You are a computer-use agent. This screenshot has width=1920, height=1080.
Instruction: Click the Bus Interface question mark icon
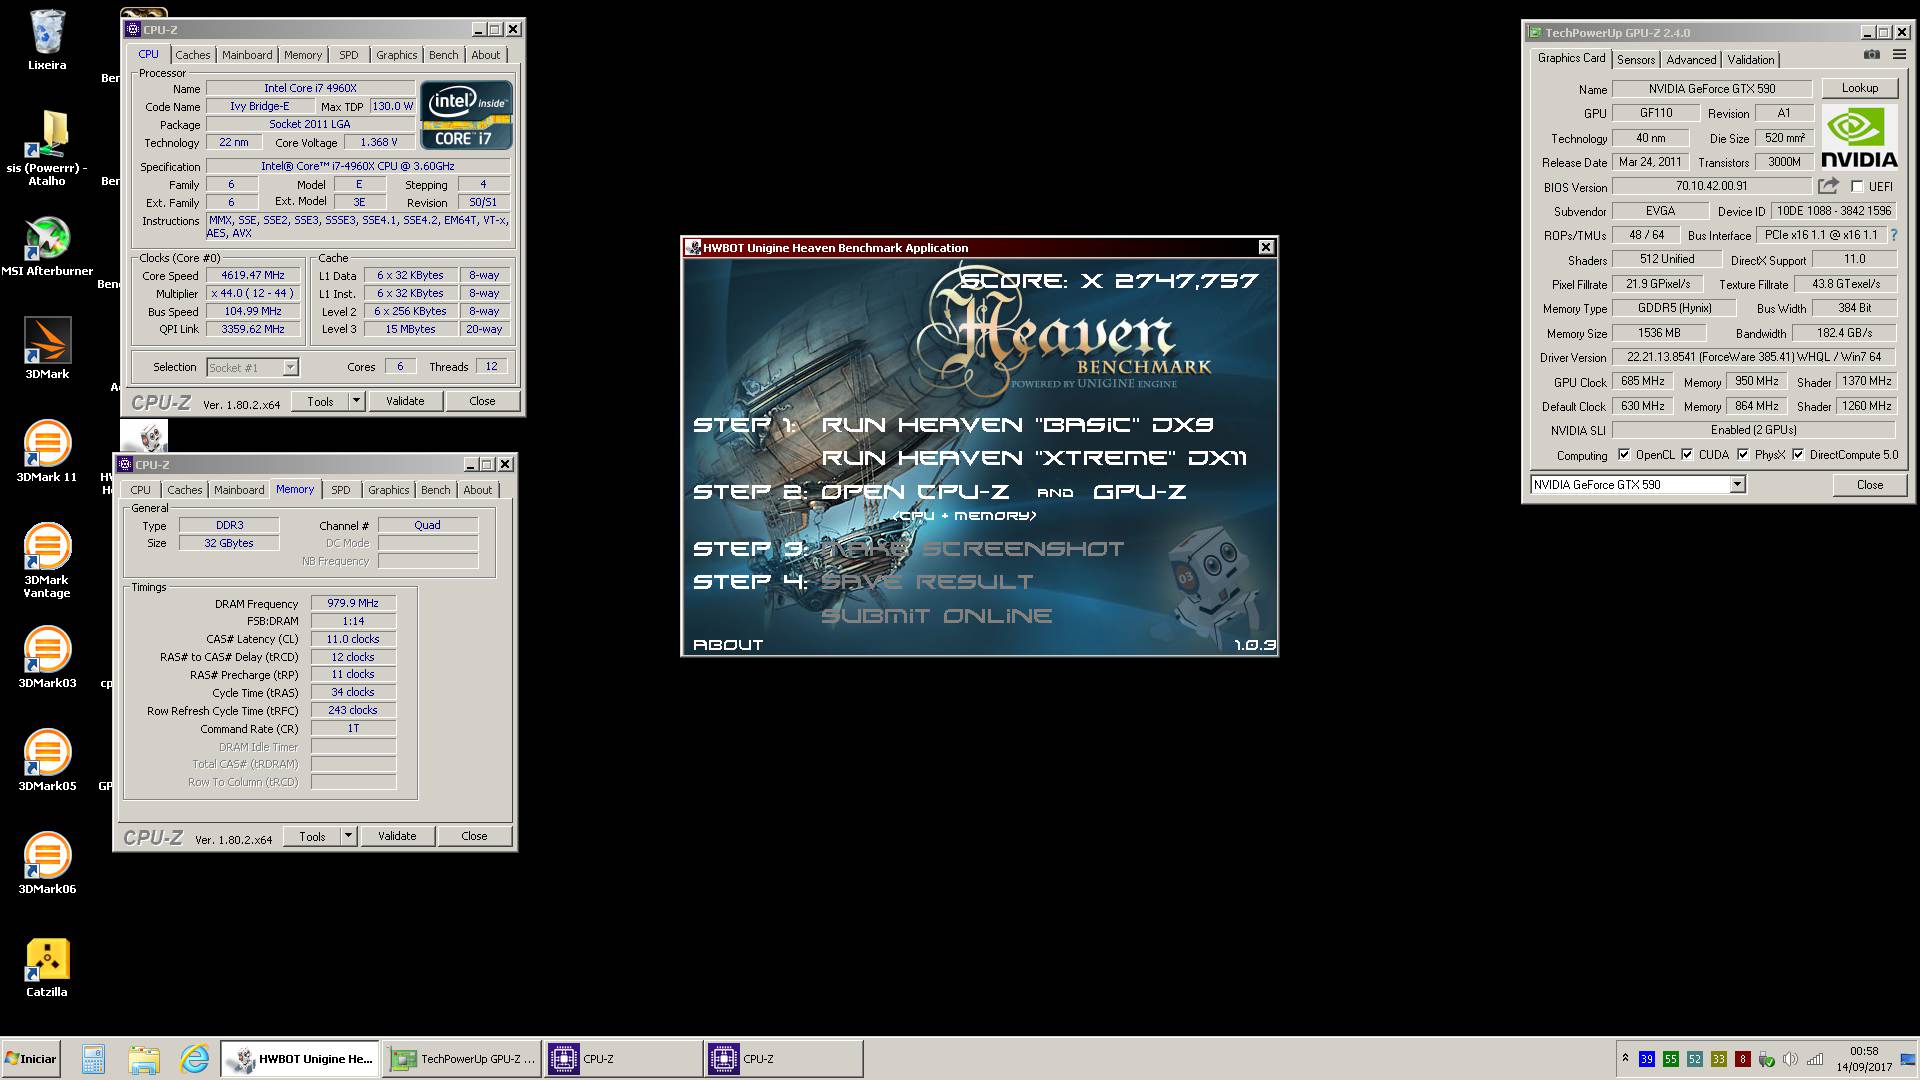point(1893,235)
